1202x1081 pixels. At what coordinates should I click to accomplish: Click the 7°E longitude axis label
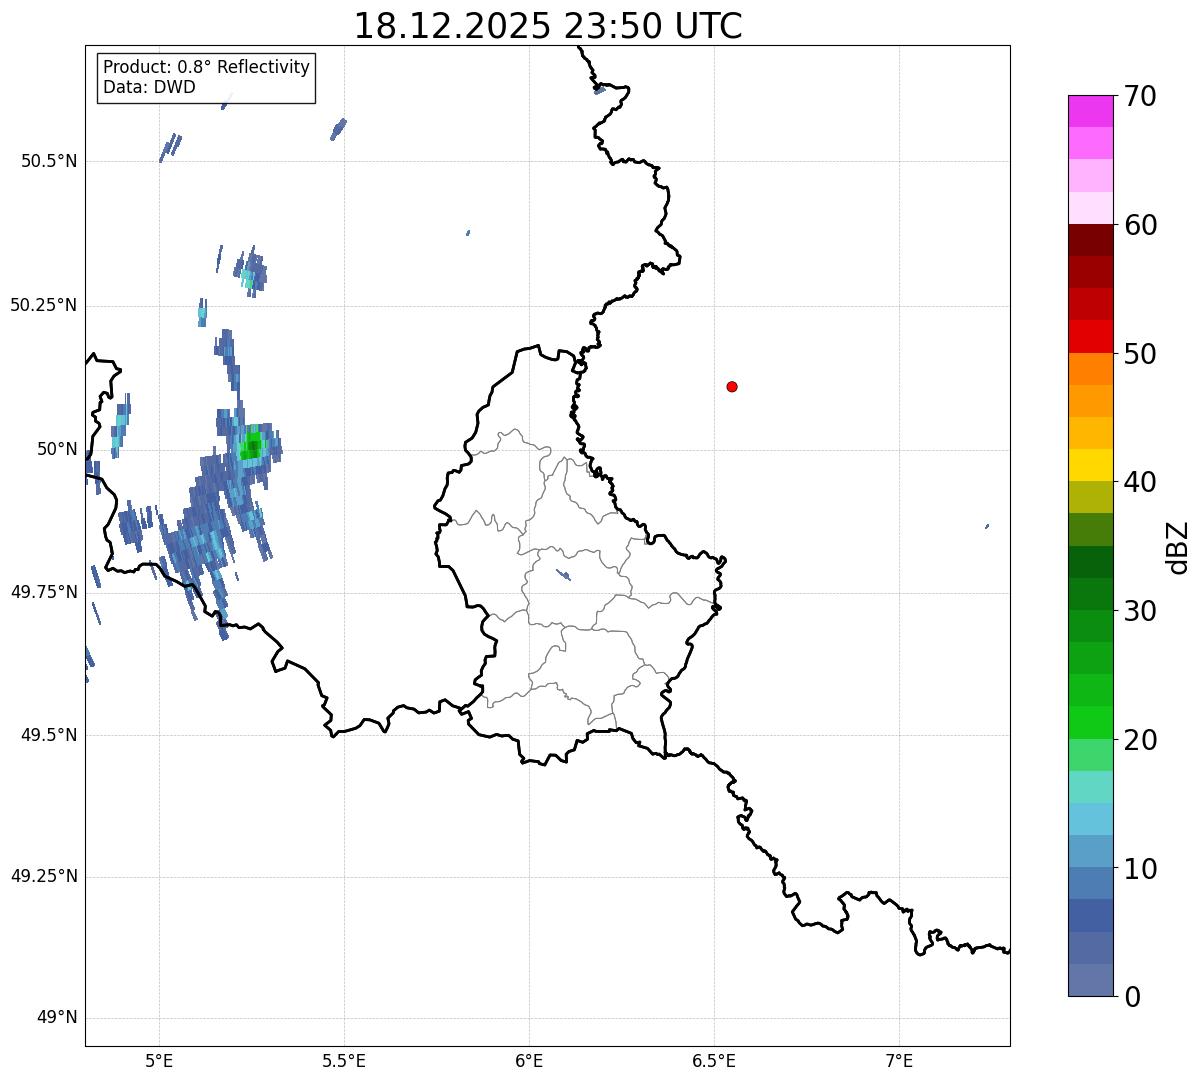[899, 1060]
